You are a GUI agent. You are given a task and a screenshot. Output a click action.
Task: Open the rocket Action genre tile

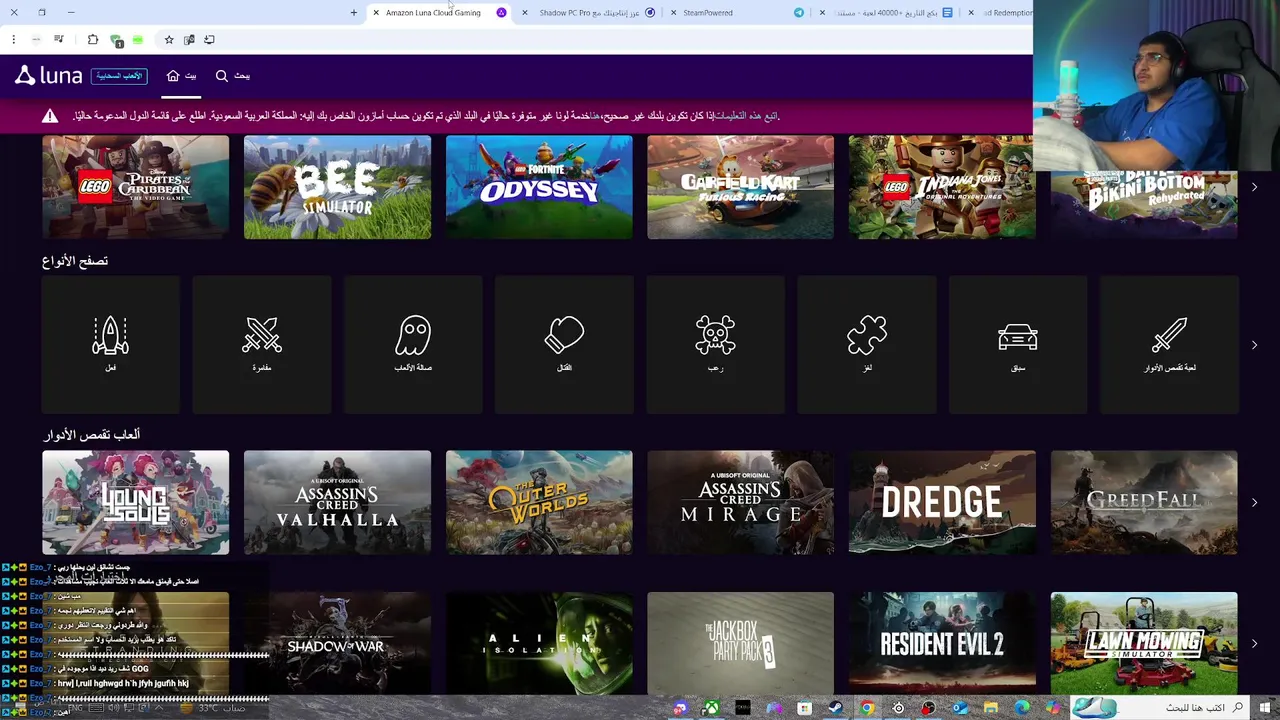click(x=111, y=345)
